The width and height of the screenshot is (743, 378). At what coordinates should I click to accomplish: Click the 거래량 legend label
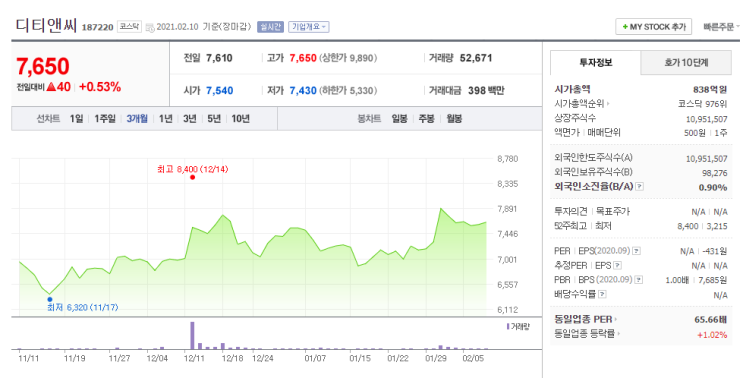coord(518,326)
